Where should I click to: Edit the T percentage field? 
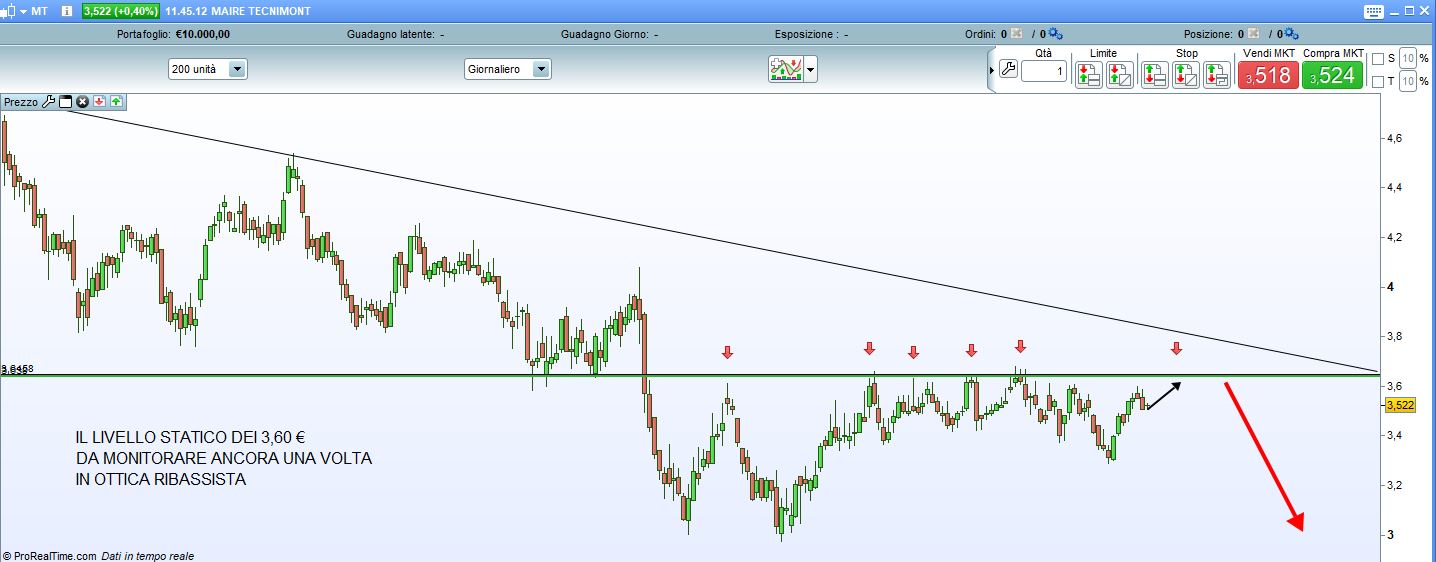coord(1408,82)
